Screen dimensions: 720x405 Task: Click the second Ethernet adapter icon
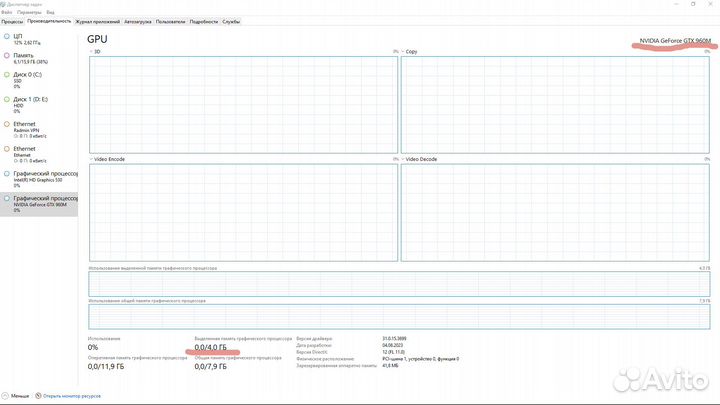pyautogui.click(x=7, y=149)
